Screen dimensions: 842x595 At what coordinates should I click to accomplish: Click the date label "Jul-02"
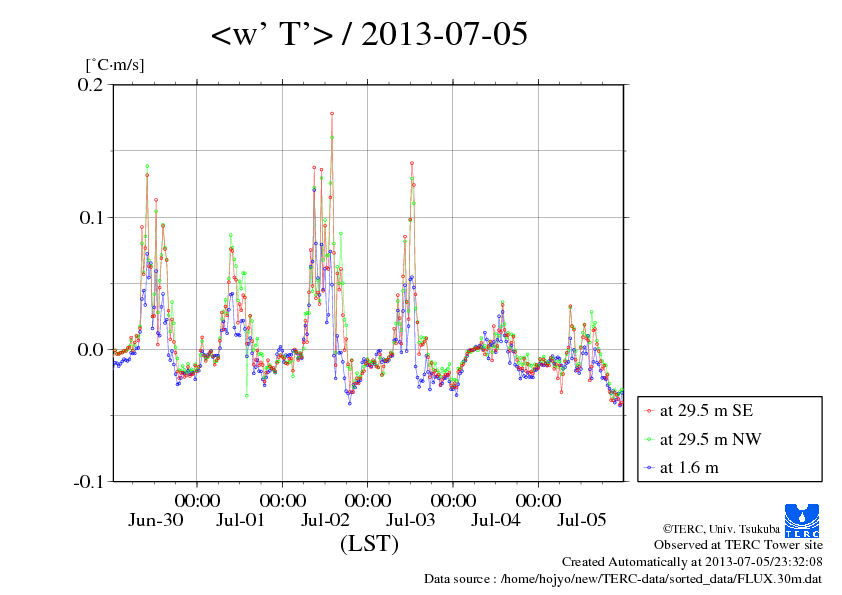(325, 520)
